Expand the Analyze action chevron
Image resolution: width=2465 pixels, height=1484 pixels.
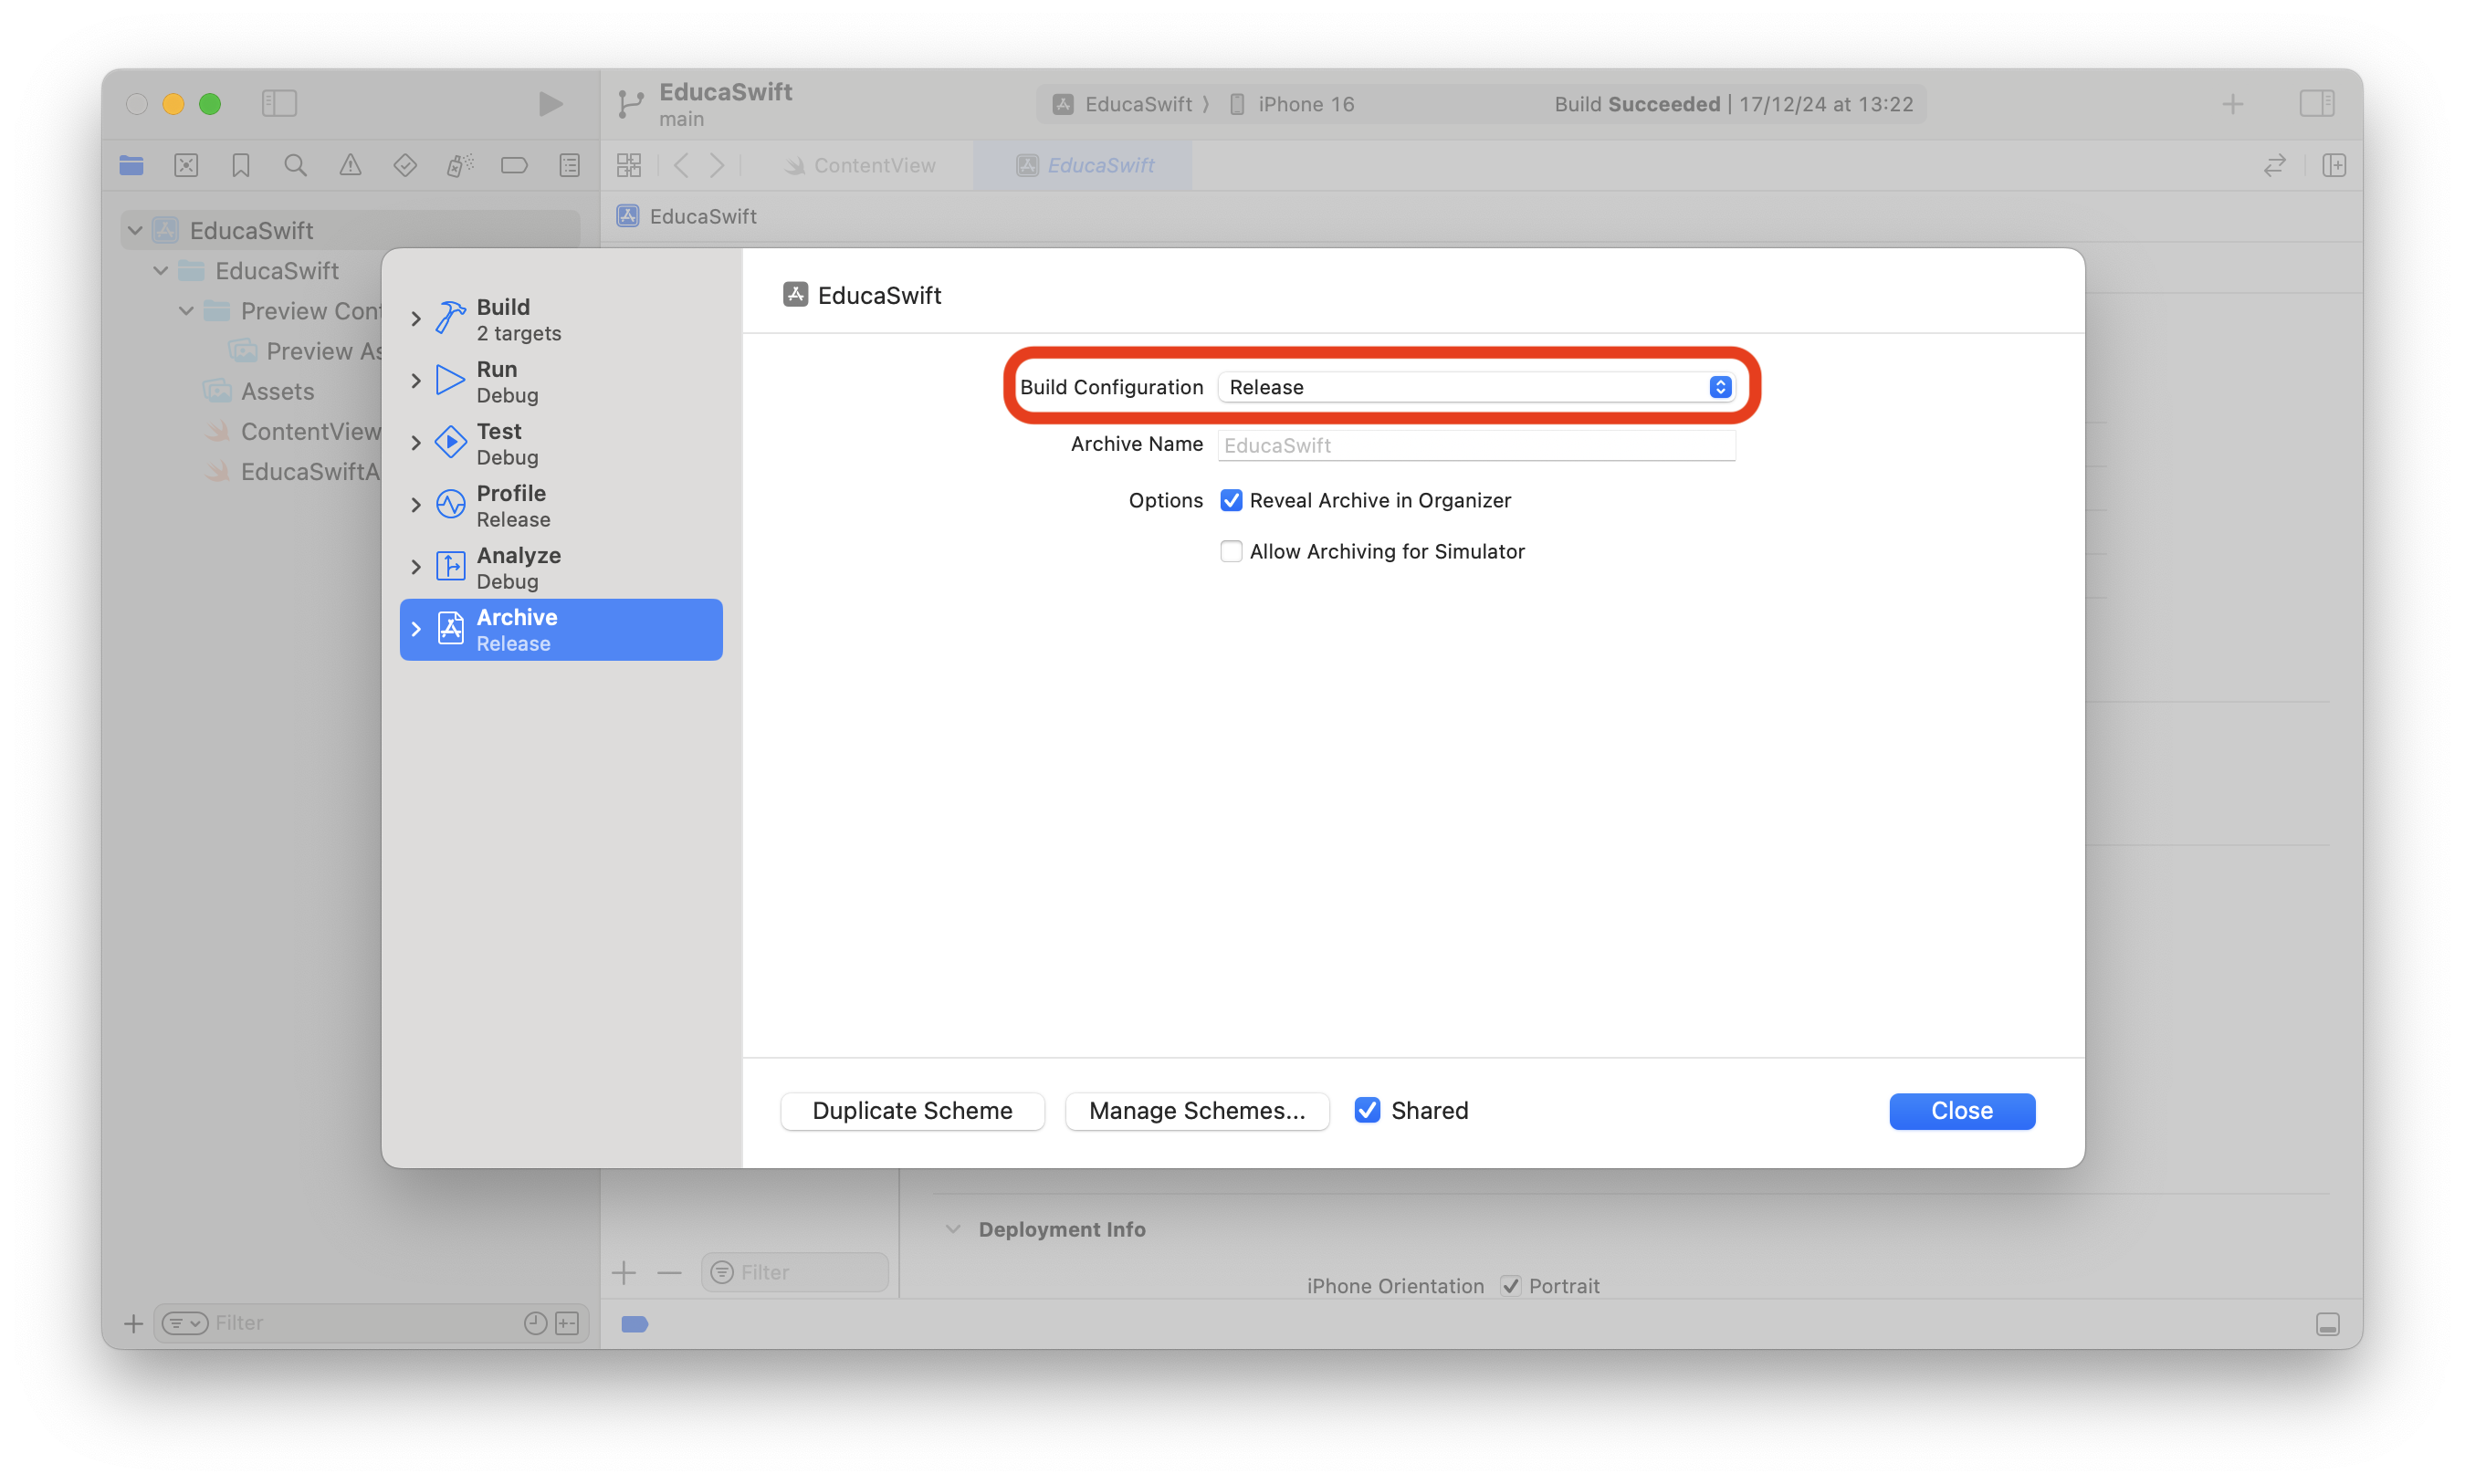[x=416, y=567]
